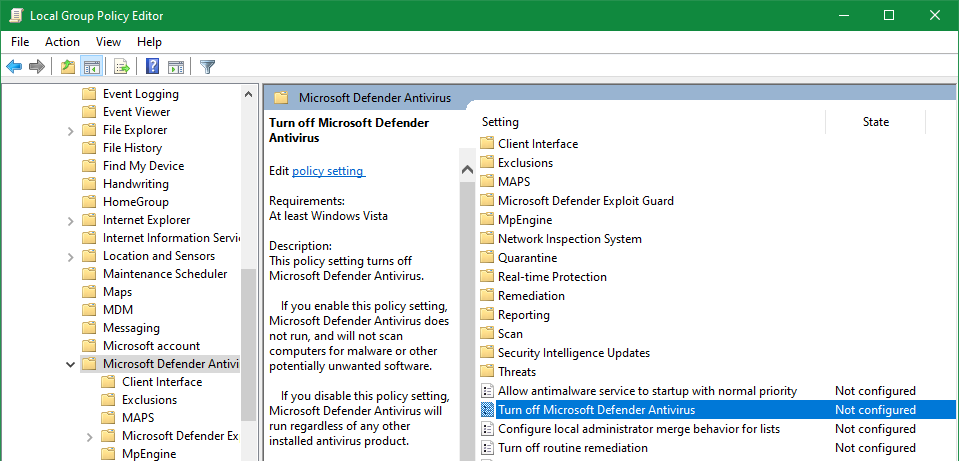Open the View menu
959x461 pixels.
click(x=108, y=42)
